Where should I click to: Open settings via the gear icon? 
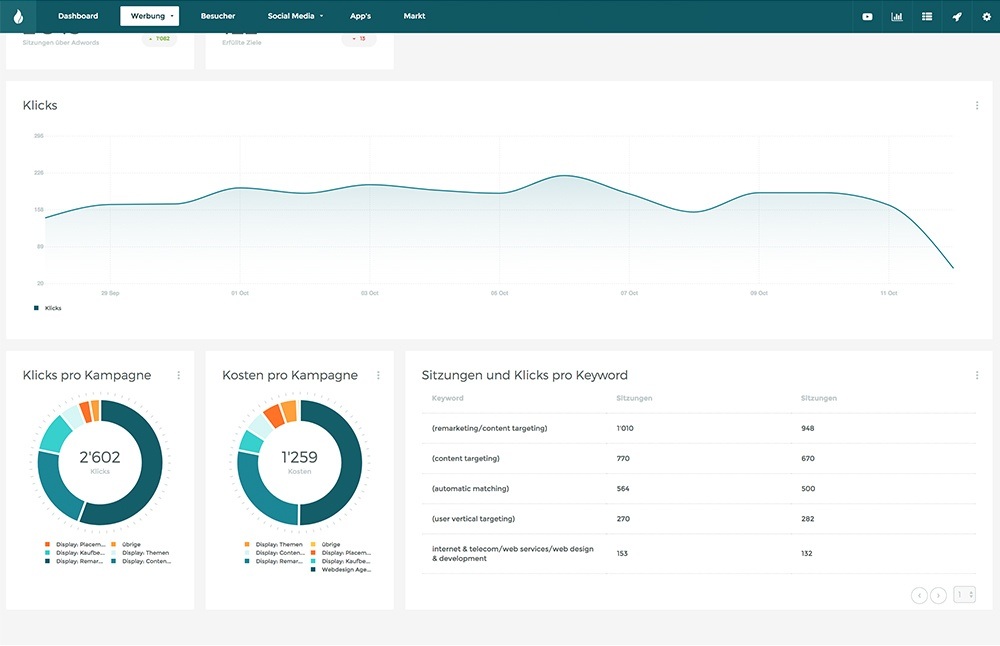click(986, 17)
